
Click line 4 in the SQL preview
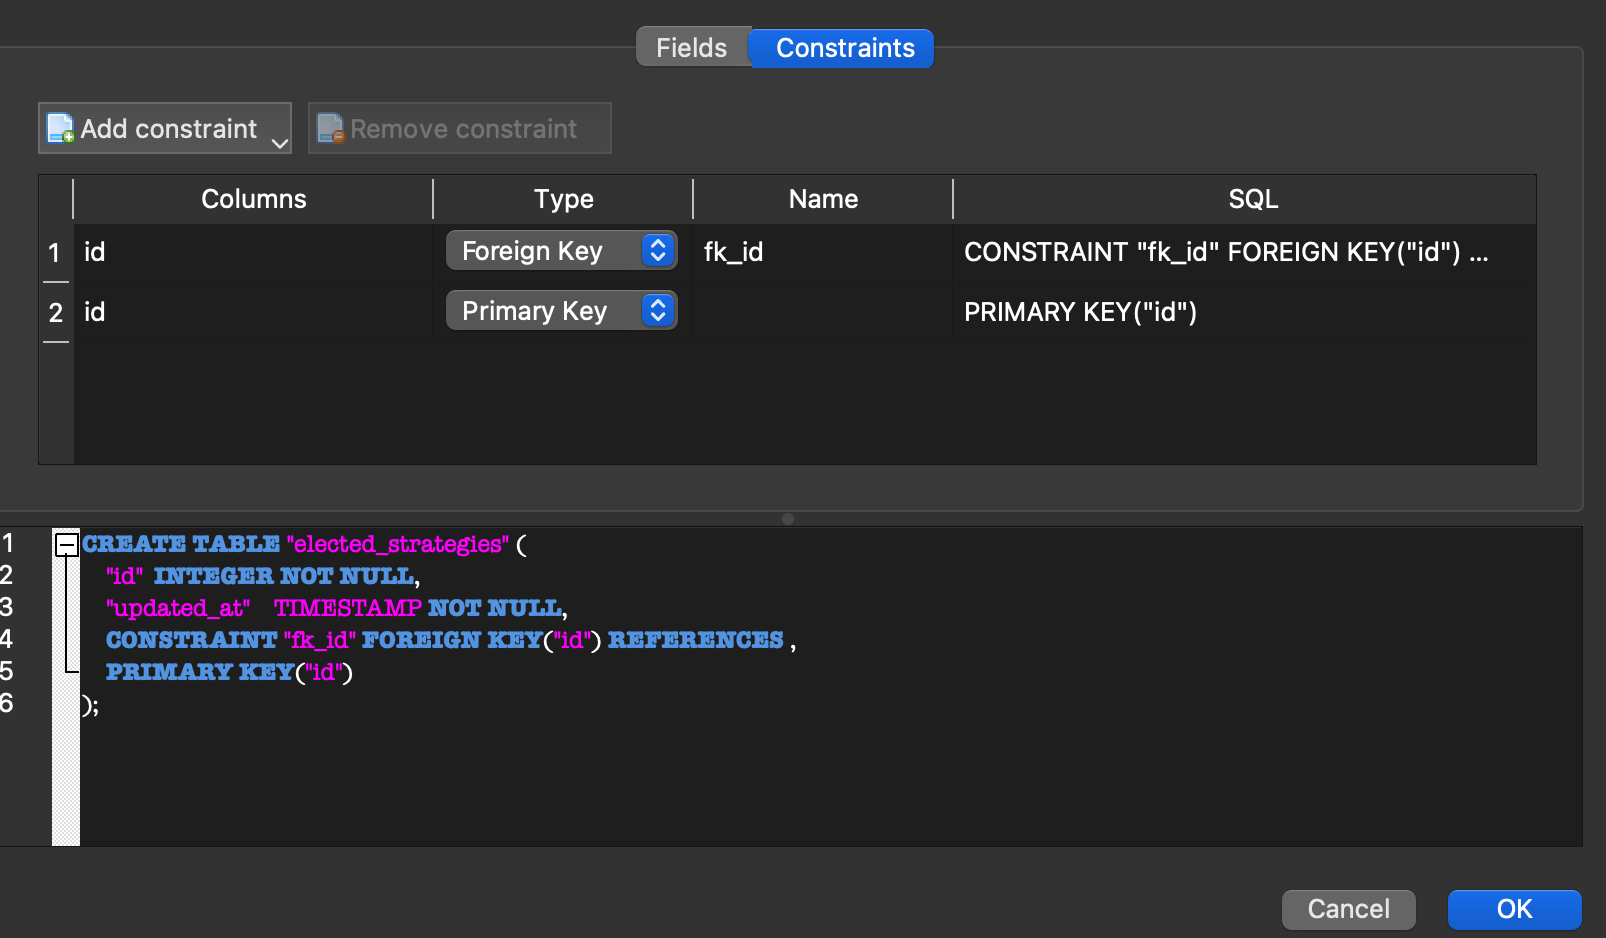click(450, 640)
